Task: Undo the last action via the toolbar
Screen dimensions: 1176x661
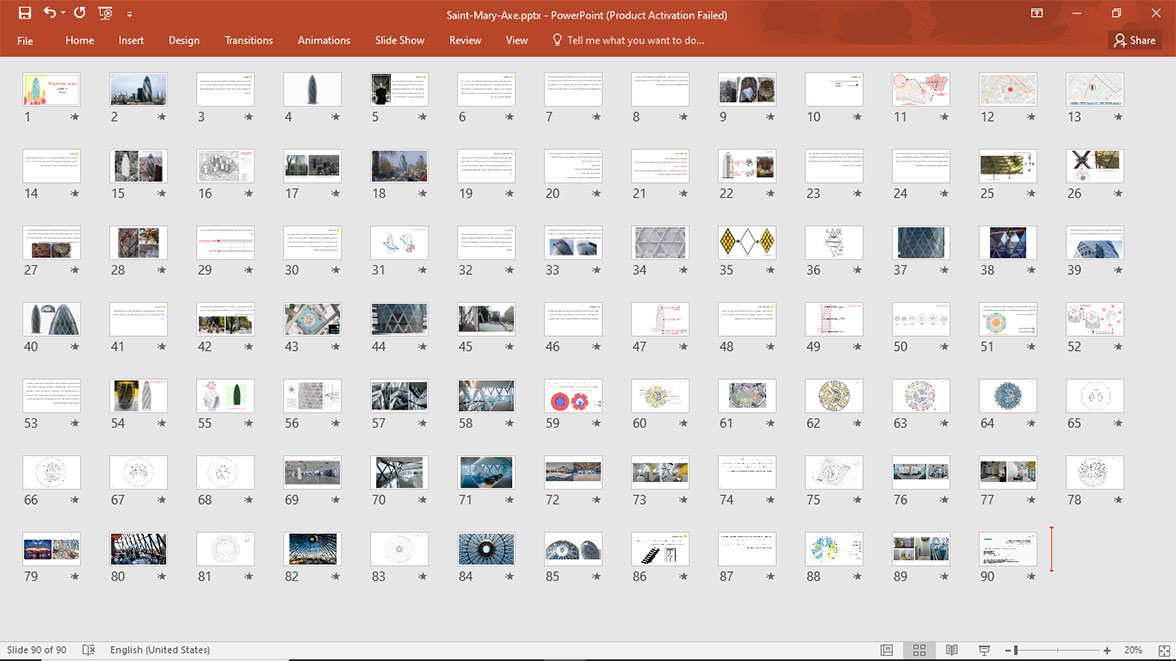Action: click(50, 13)
